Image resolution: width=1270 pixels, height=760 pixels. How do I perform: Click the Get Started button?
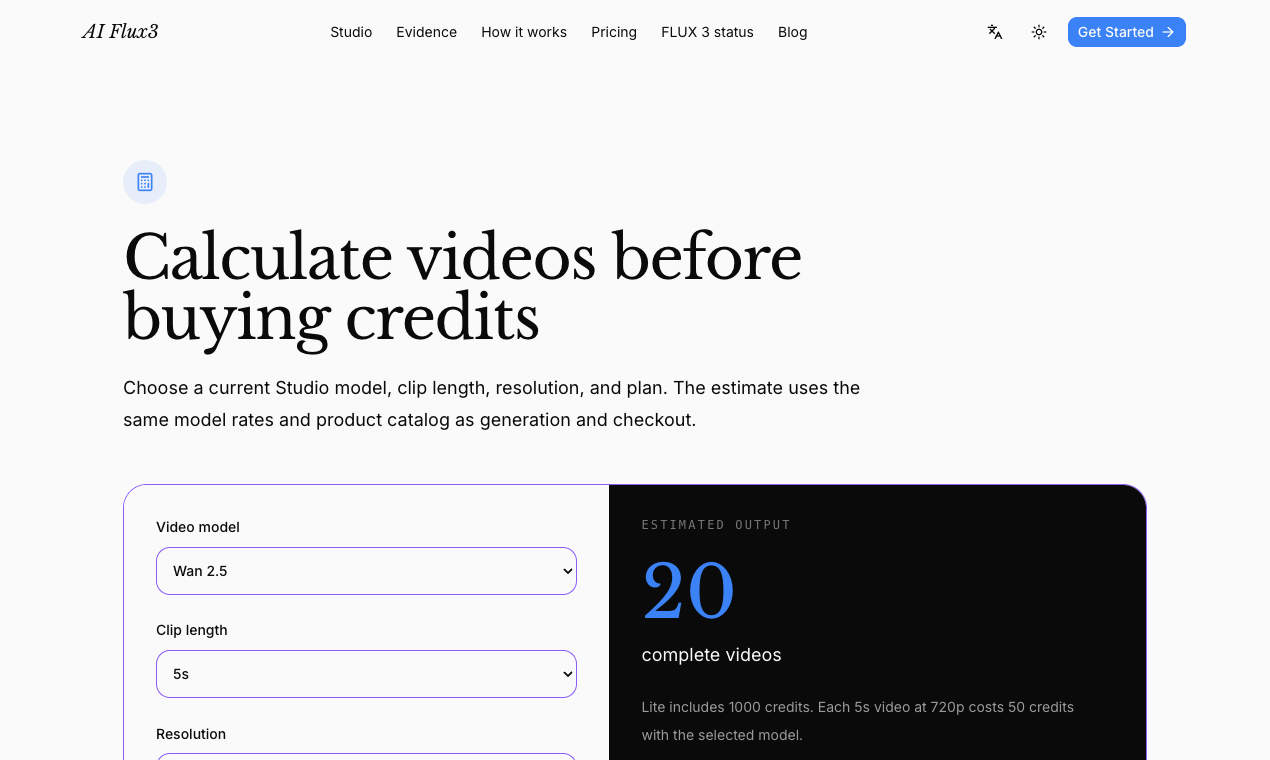[1127, 32]
